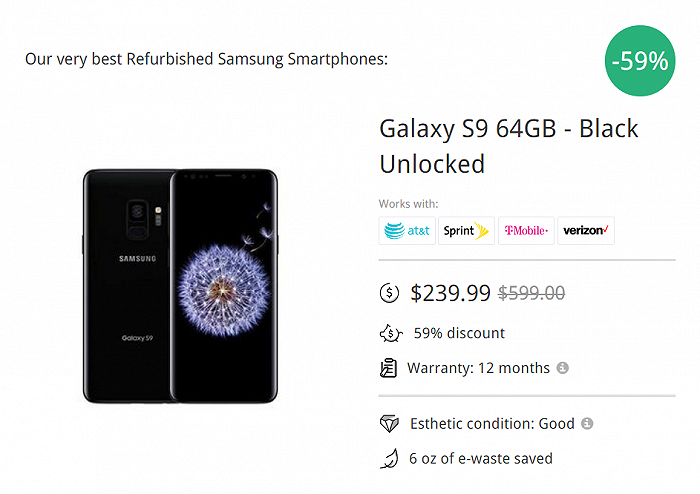The image size is (700, 494).
Task: Click the Verizon carrier logo
Action: (x=586, y=230)
